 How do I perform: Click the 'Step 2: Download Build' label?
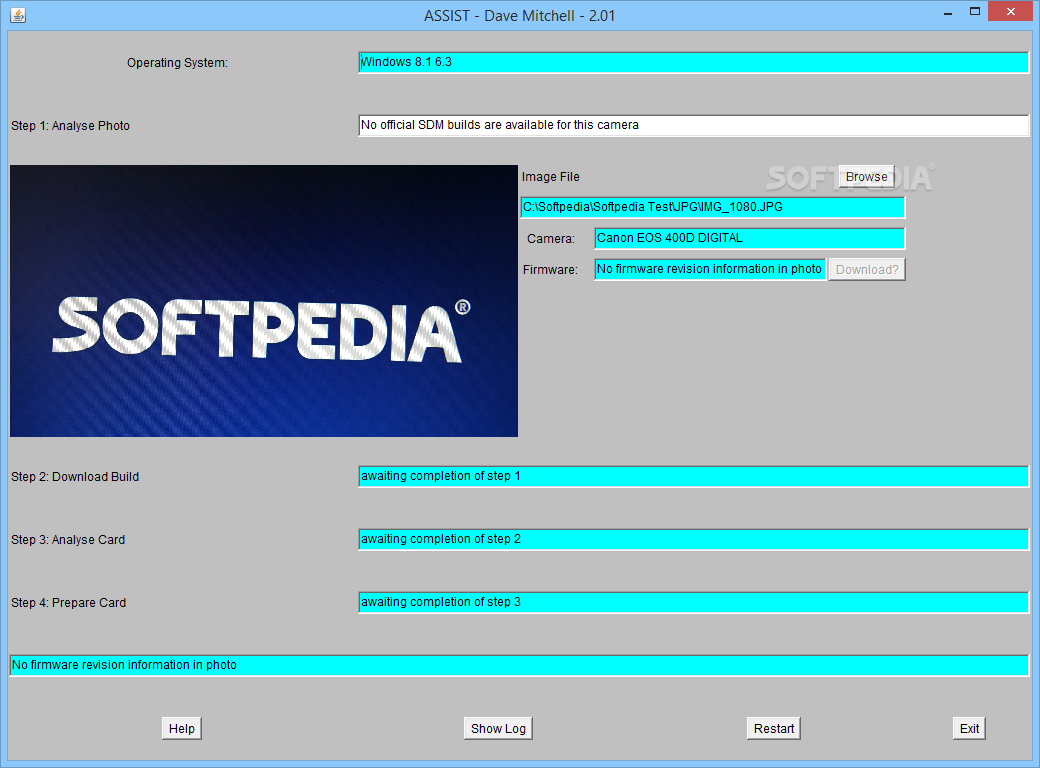pyautogui.click(x=75, y=476)
